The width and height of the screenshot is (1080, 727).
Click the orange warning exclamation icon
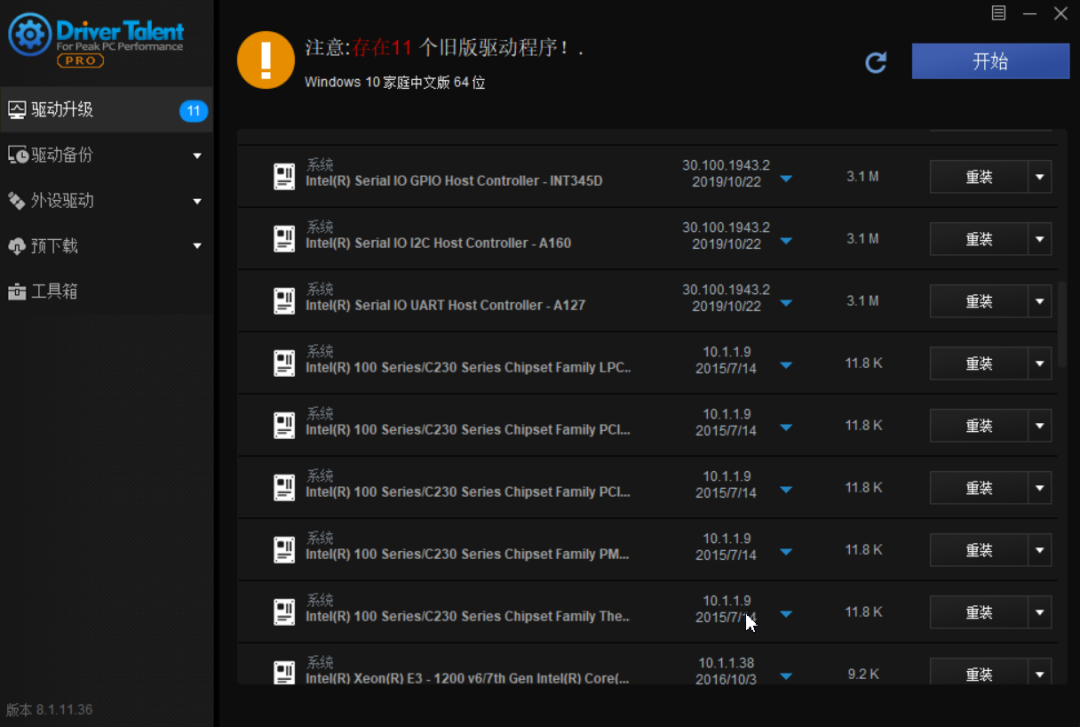click(x=266, y=60)
